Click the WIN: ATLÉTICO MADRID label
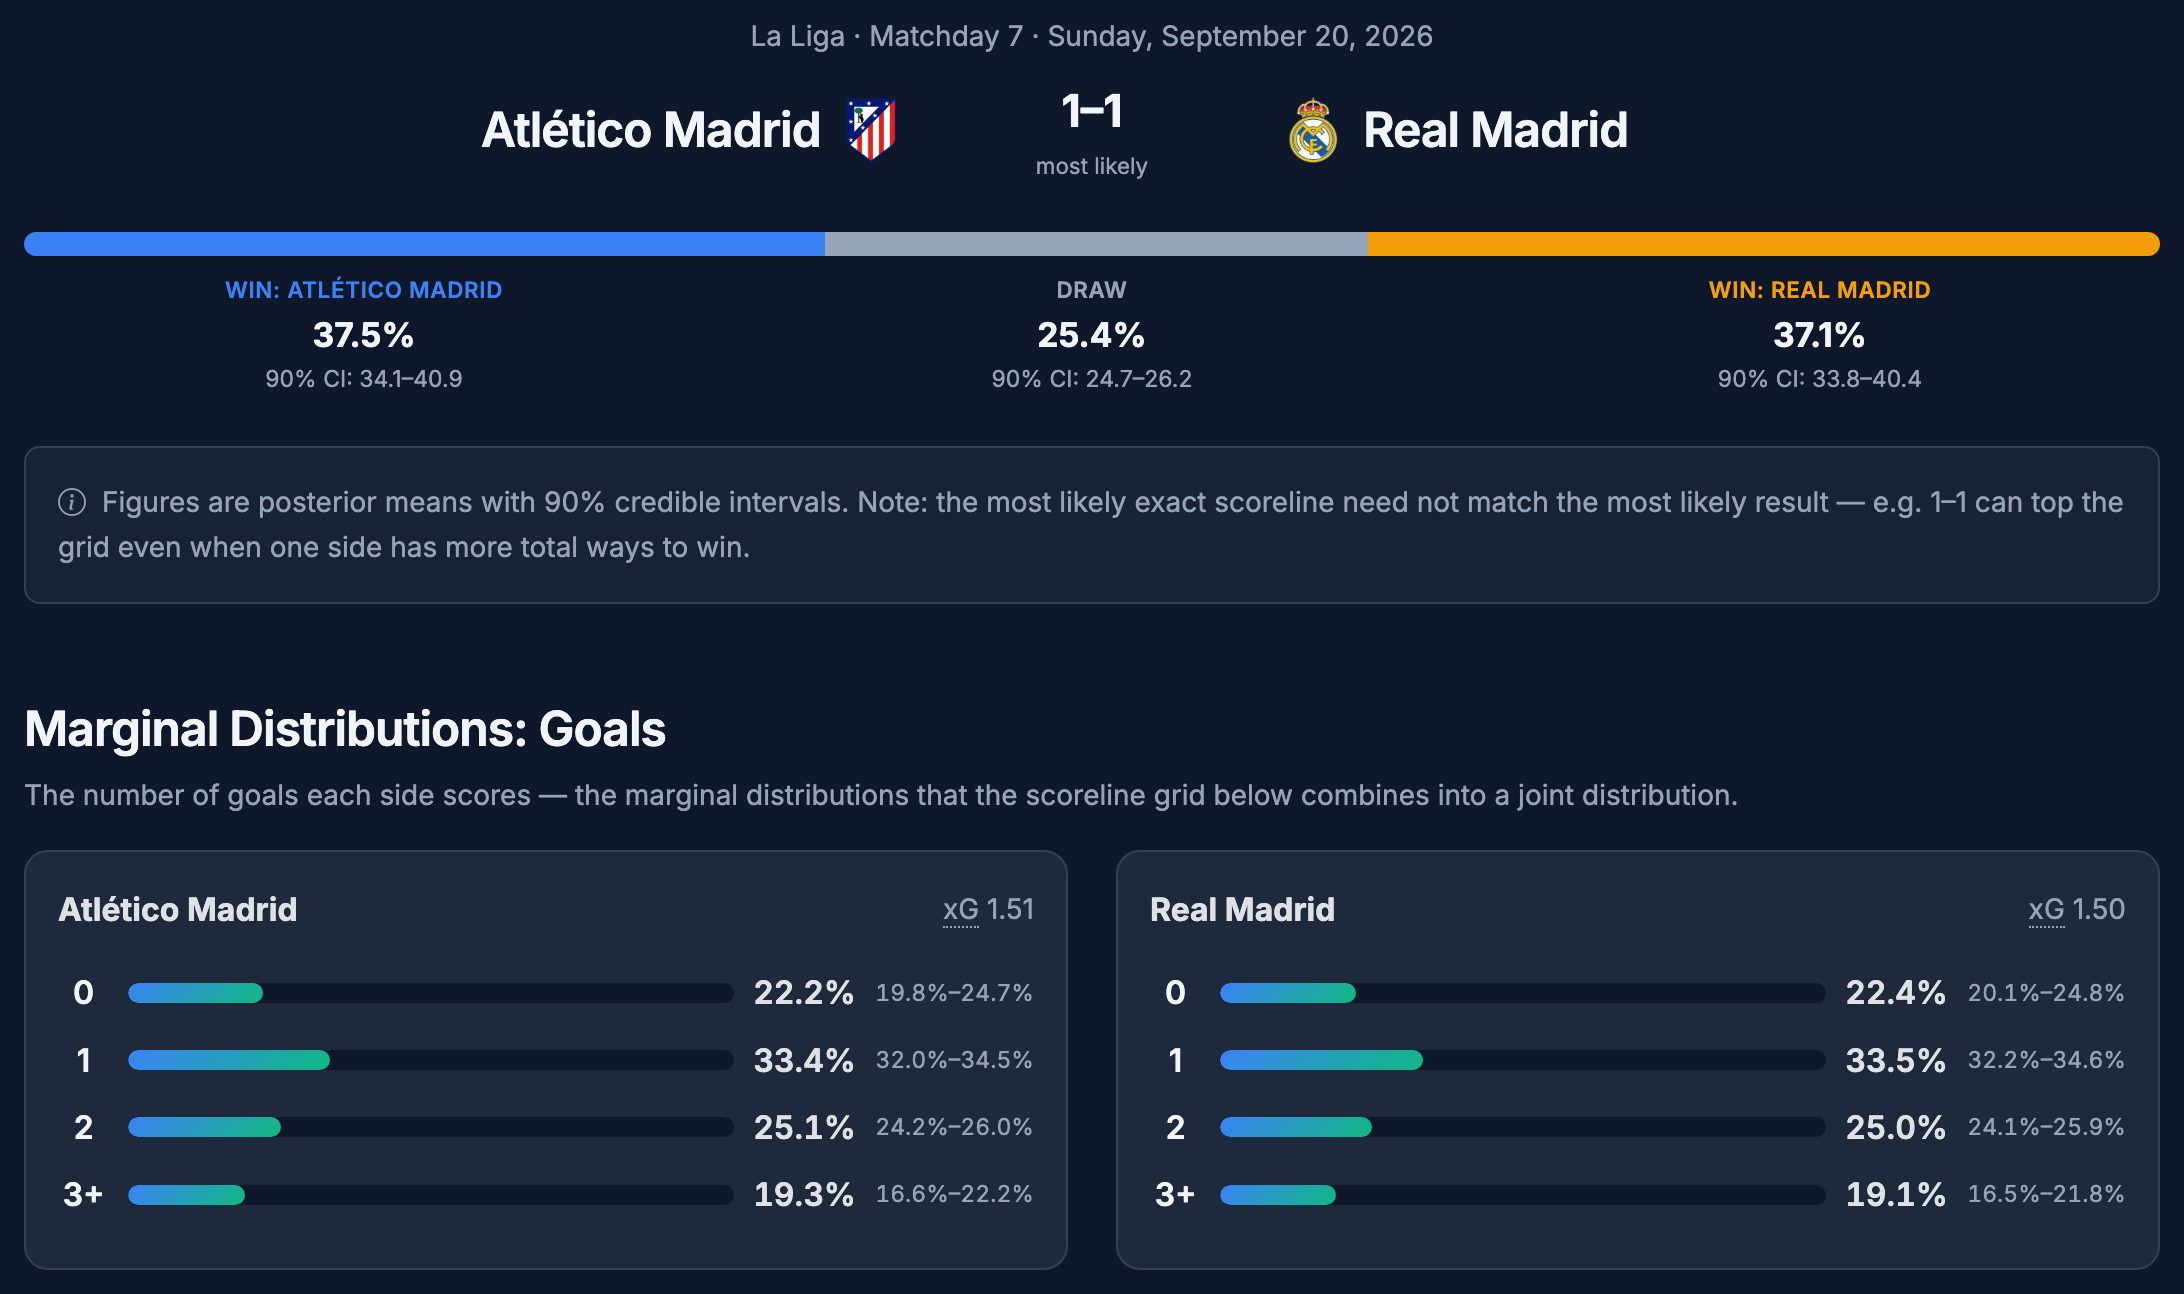Screen dimensions: 2184x1294 click(364, 290)
